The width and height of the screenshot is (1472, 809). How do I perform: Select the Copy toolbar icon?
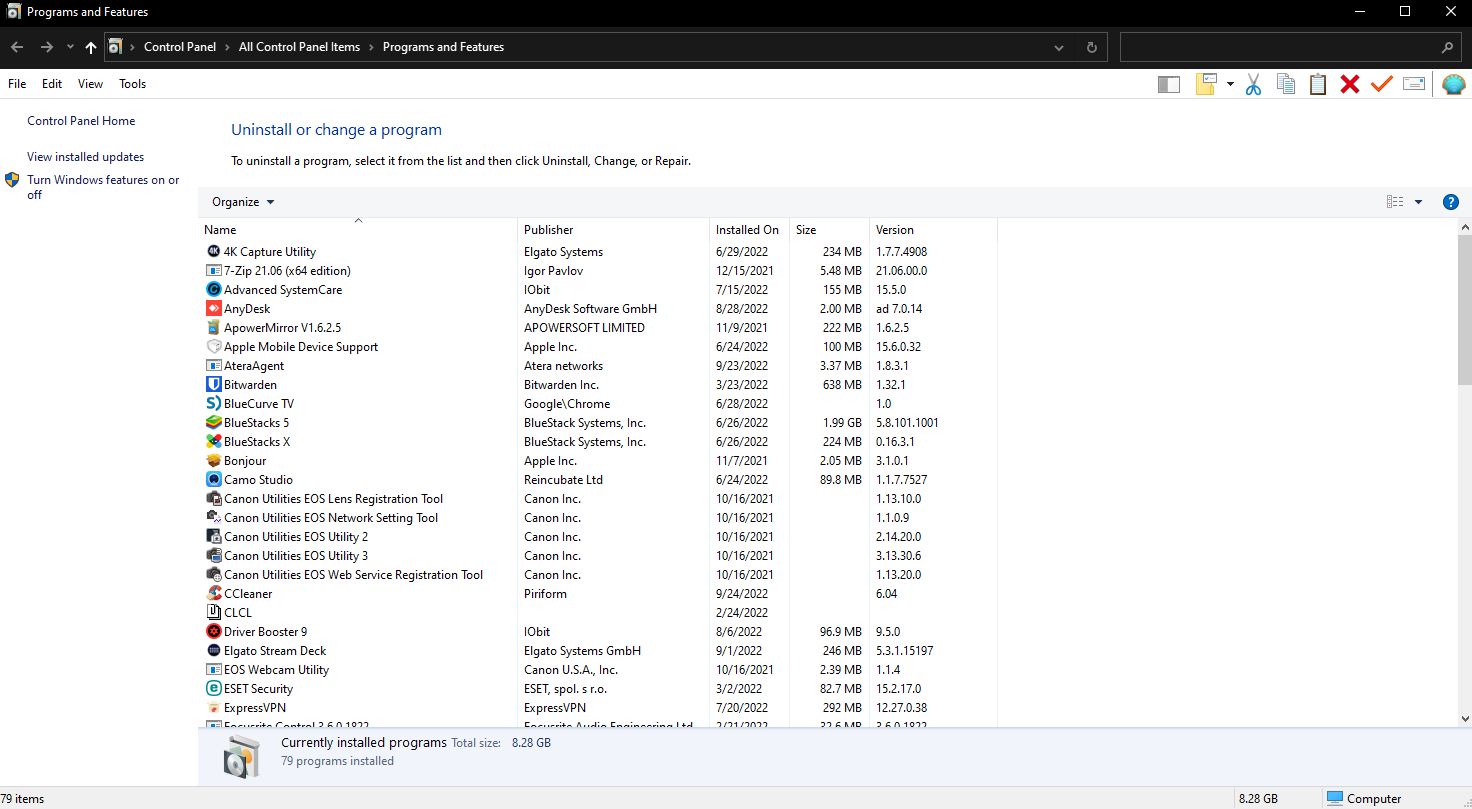click(x=1285, y=84)
